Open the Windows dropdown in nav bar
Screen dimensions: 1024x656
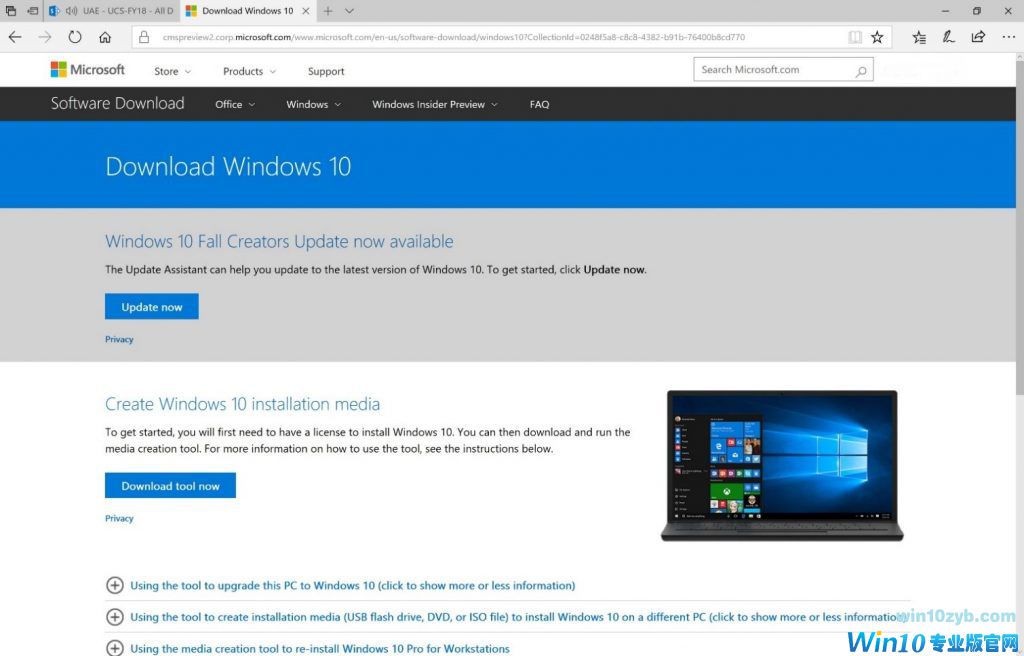coord(313,104)
